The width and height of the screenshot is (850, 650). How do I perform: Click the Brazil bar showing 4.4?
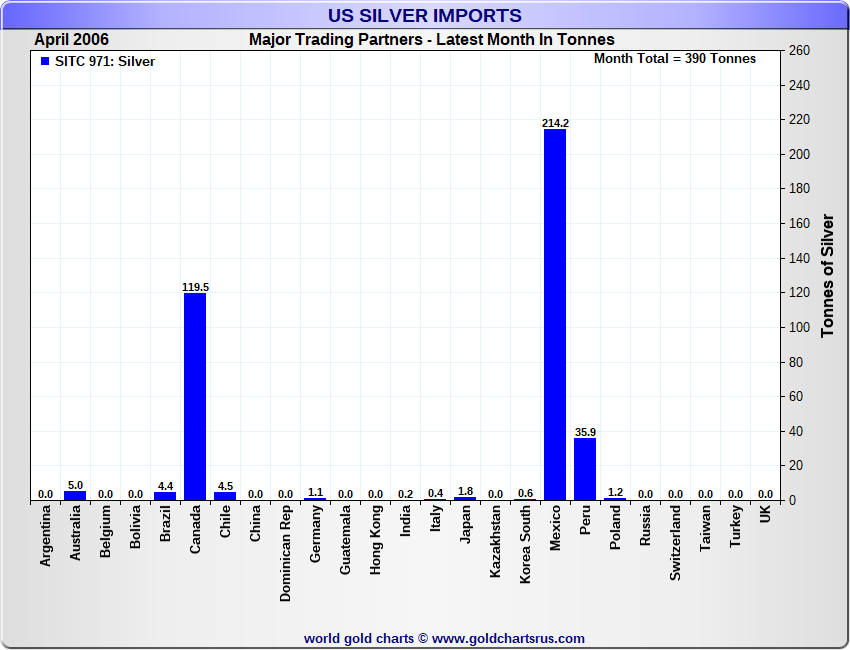(x=165, y=496)
